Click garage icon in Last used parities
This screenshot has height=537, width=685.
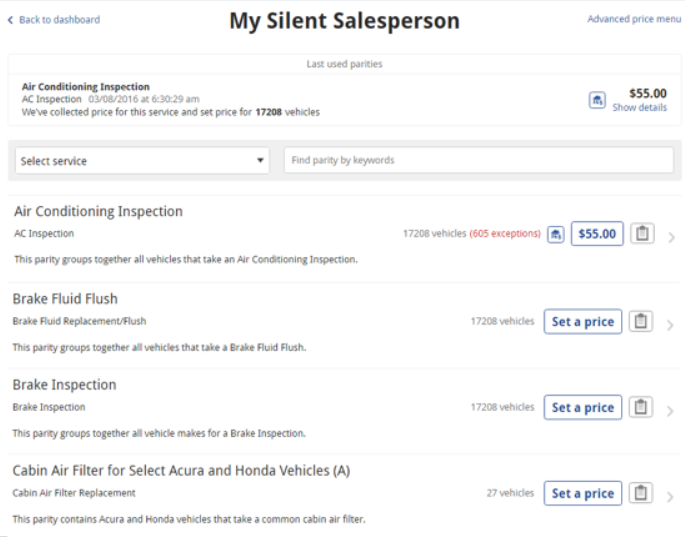597,100
